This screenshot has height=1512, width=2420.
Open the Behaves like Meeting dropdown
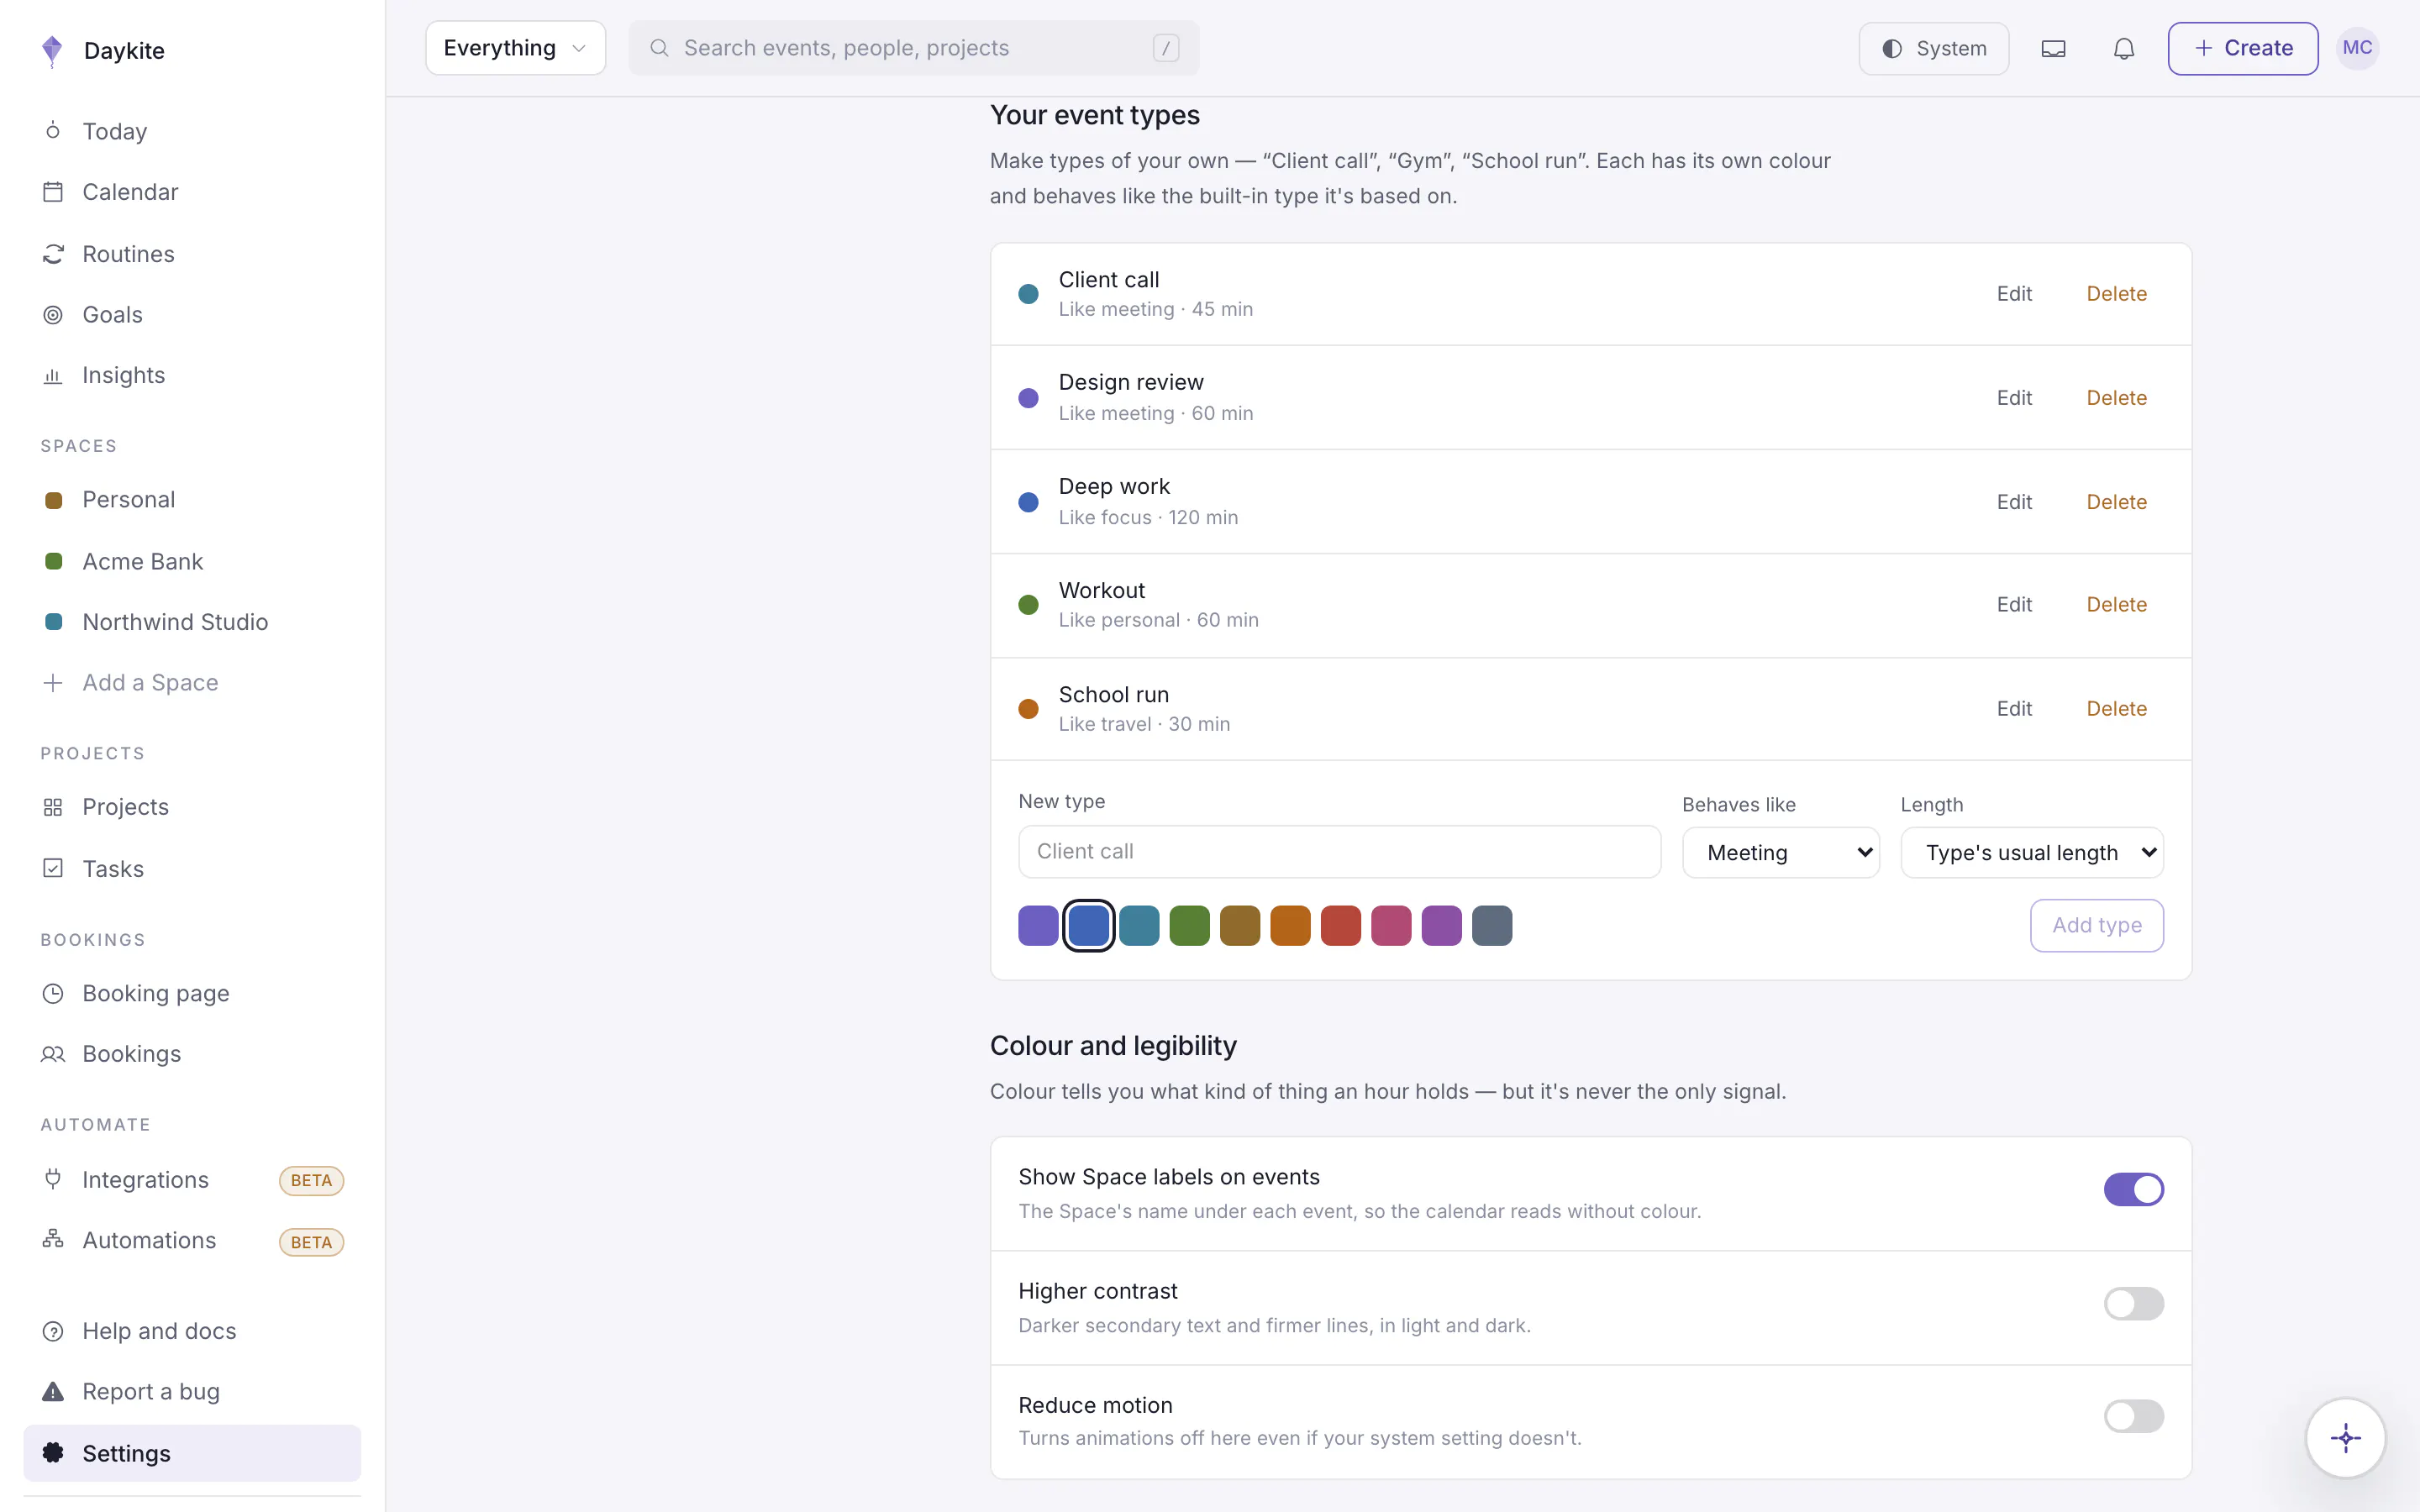[x=1780, y=853]
